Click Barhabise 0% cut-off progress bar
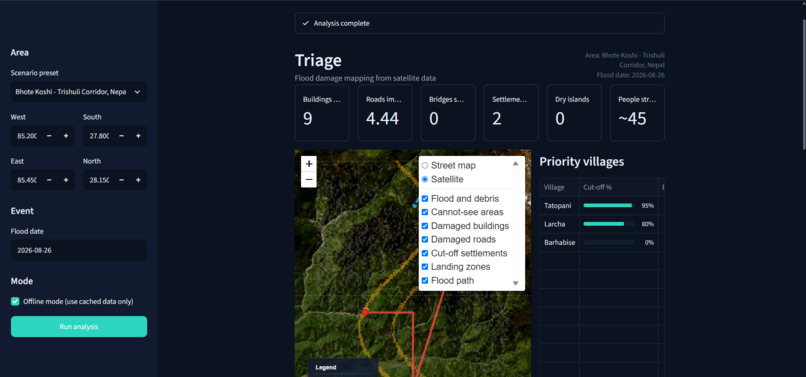This screenshot has width=806, height=377. point(609,242)
